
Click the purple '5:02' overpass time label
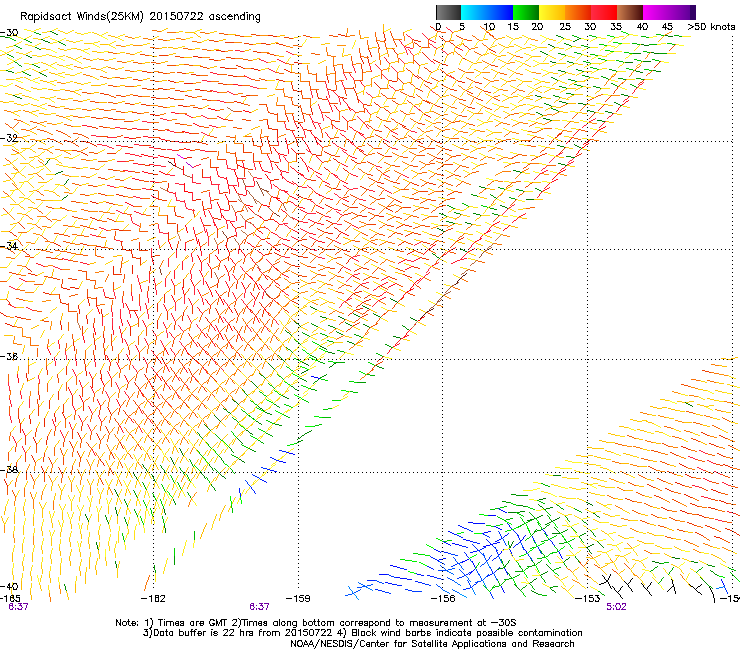click(616, 607)
